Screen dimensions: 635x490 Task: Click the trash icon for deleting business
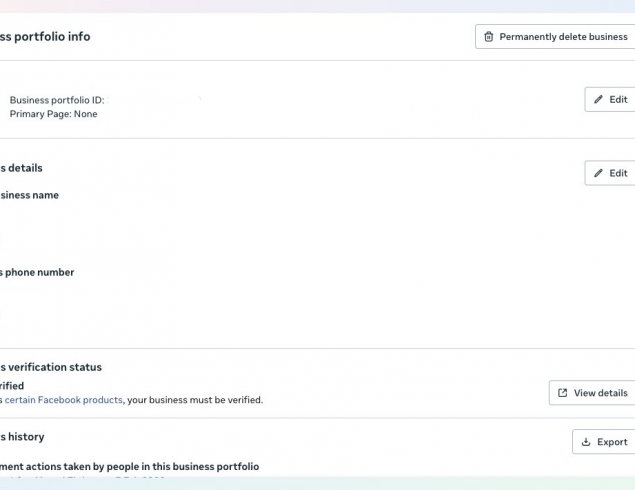(x=489, y=37)
